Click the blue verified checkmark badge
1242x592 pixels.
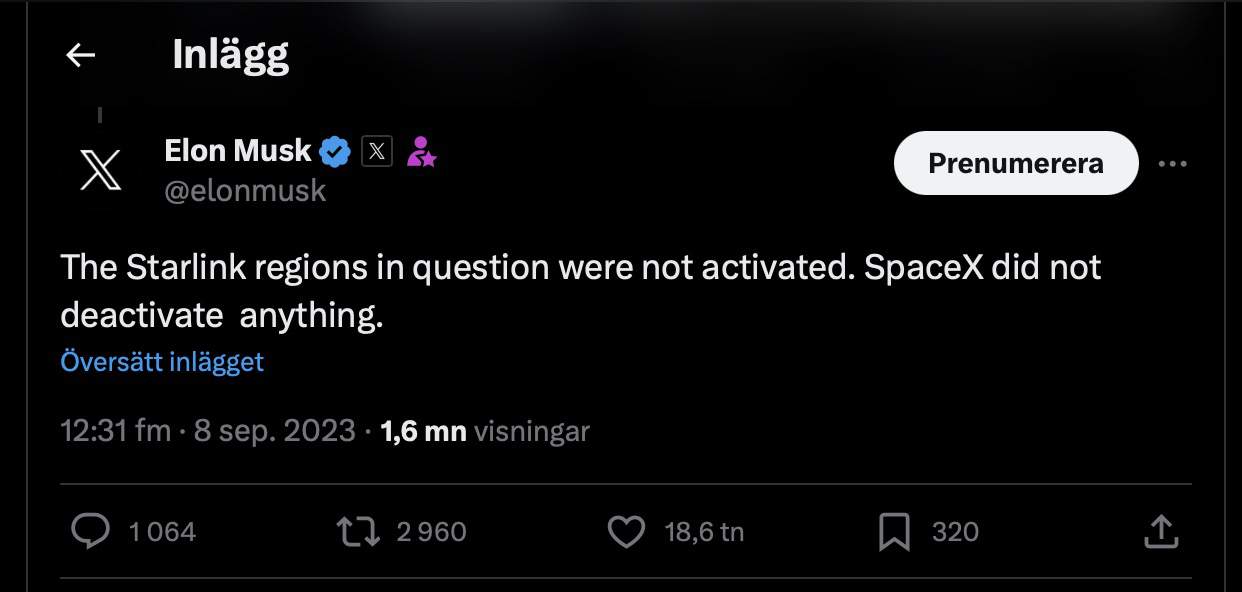[x=335, y=152]
